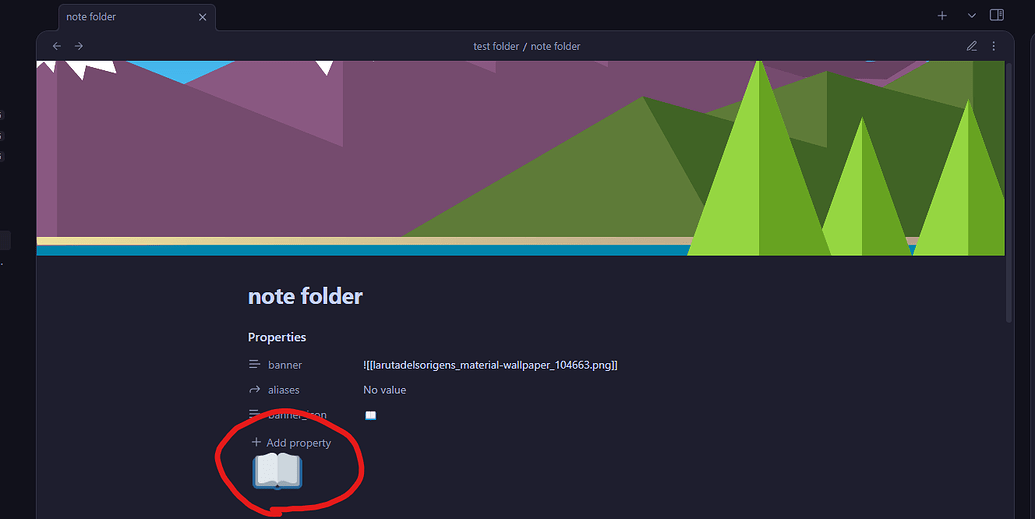1035x519 pixels.
Task: Click the aliases property arrow icon
Action: (x=254, y=390)
